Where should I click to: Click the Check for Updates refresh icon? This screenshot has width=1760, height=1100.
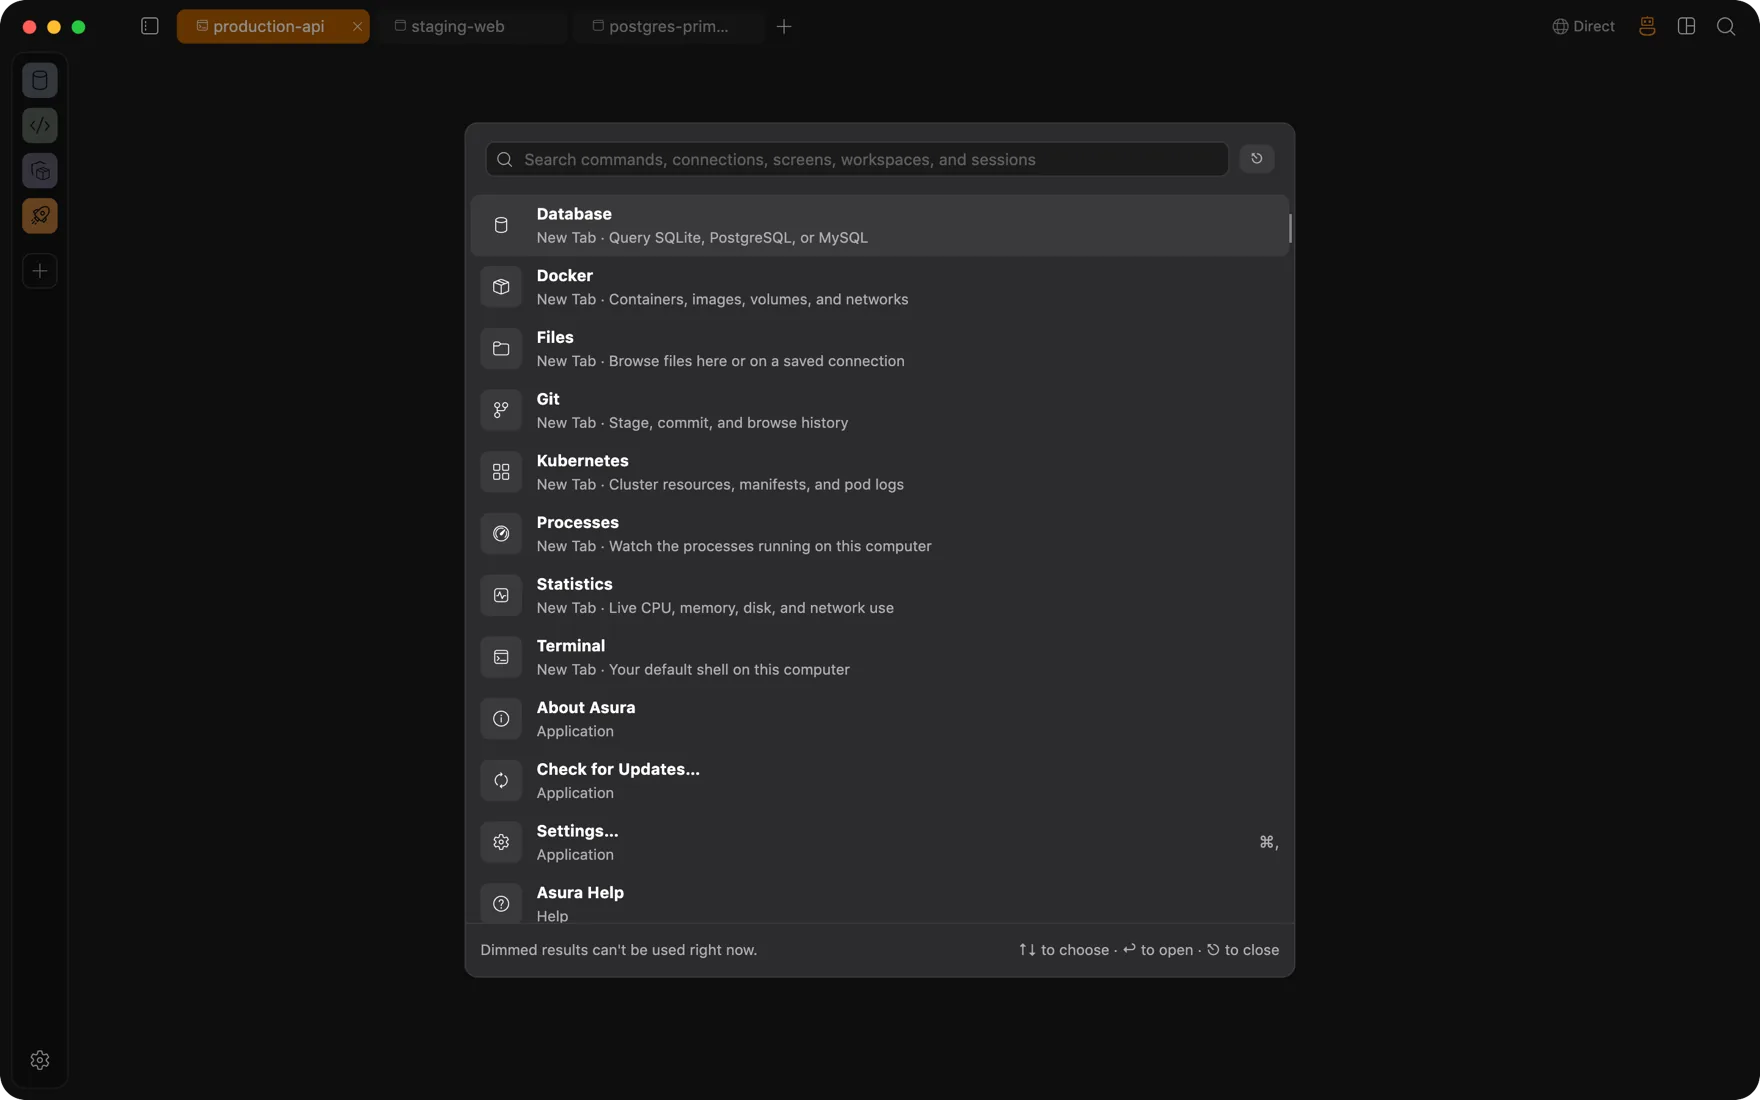[501, 781]
